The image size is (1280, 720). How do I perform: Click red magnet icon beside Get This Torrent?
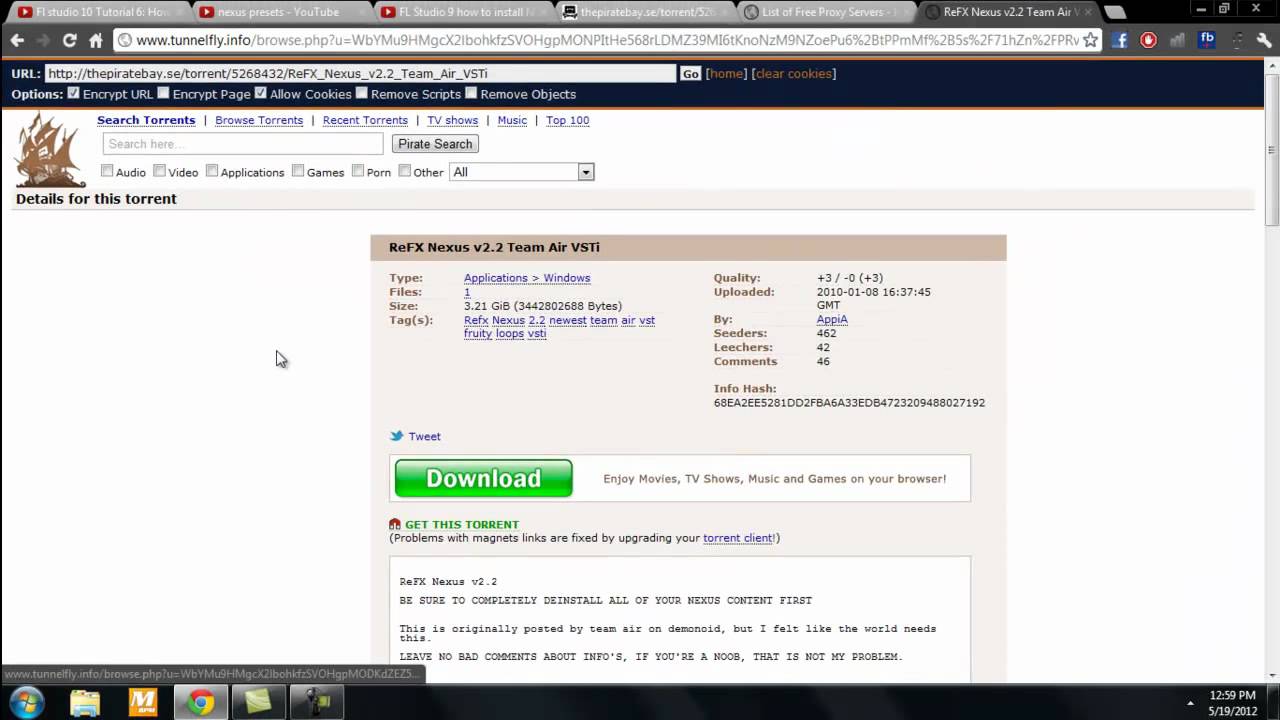[x=395, y=524]
